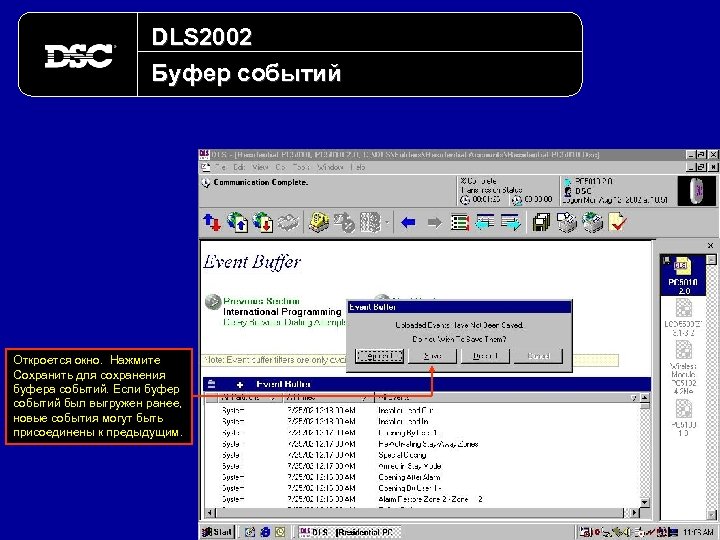Open the View menu
The width and height of the screenshot is (720, 540).
pos(260,168)
